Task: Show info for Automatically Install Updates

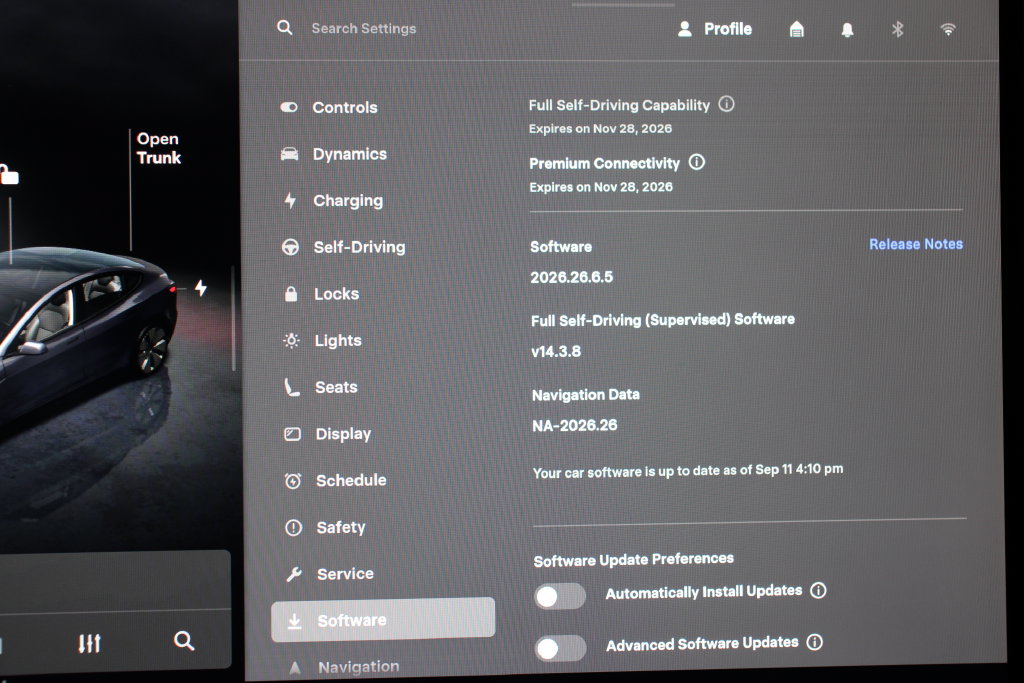Action: pyautogui.click(x=818, y=590)
